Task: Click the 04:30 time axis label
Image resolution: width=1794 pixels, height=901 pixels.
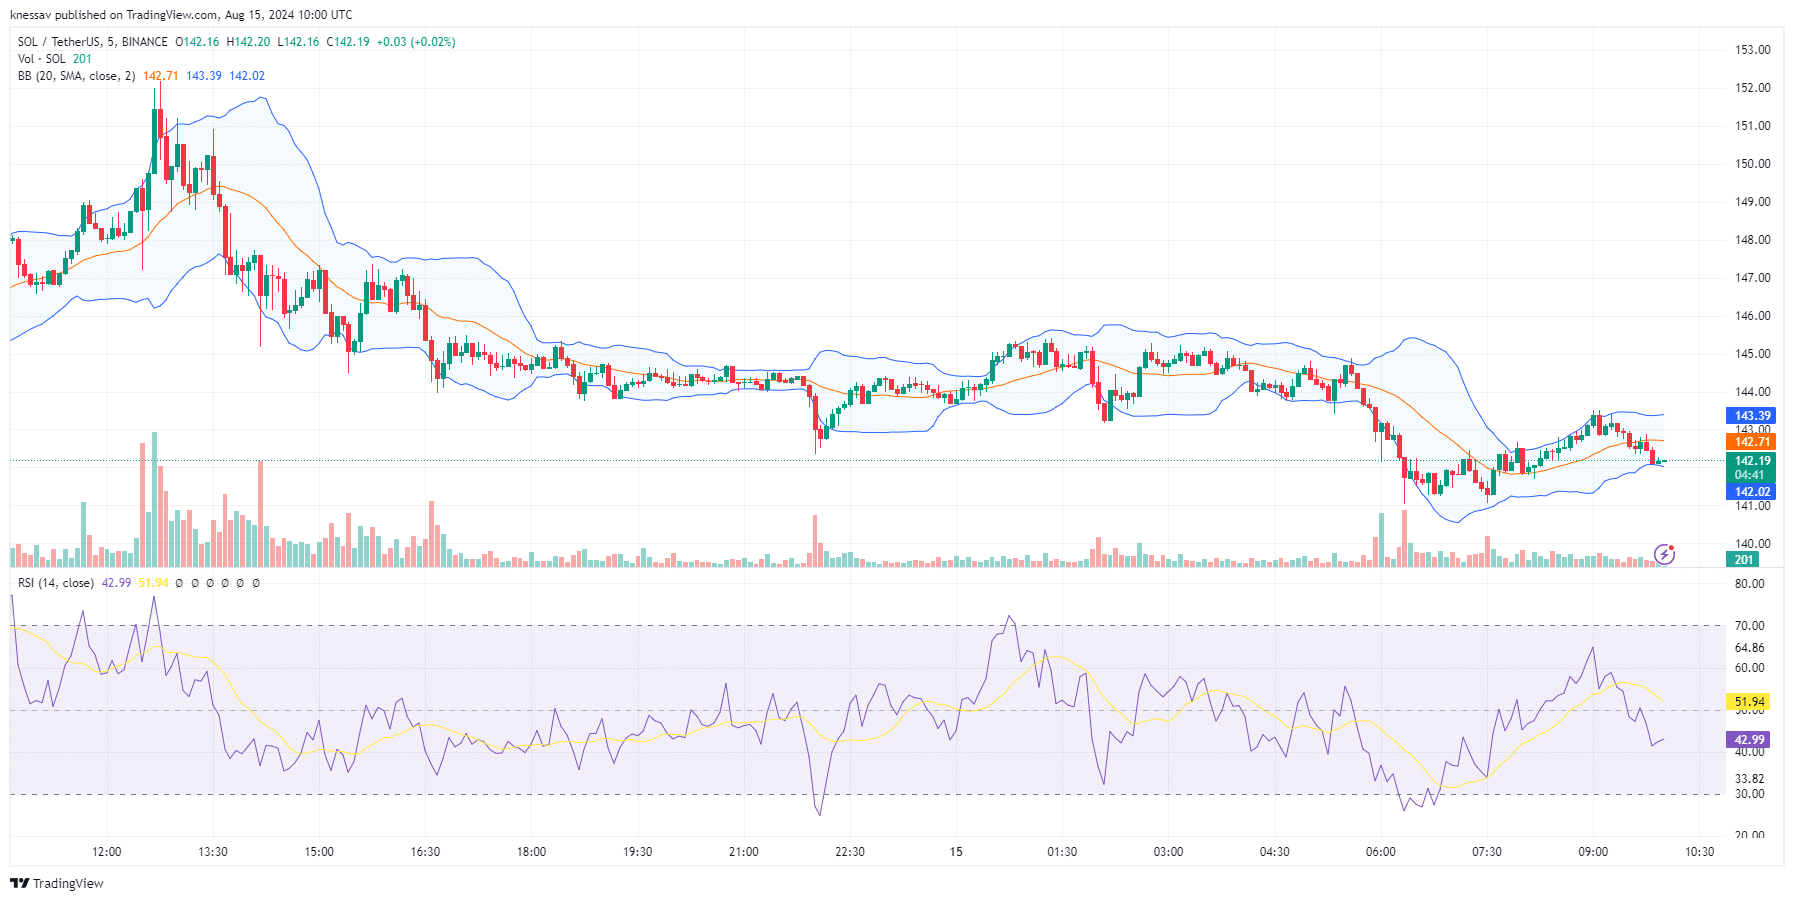Action: pos(1274,852)
